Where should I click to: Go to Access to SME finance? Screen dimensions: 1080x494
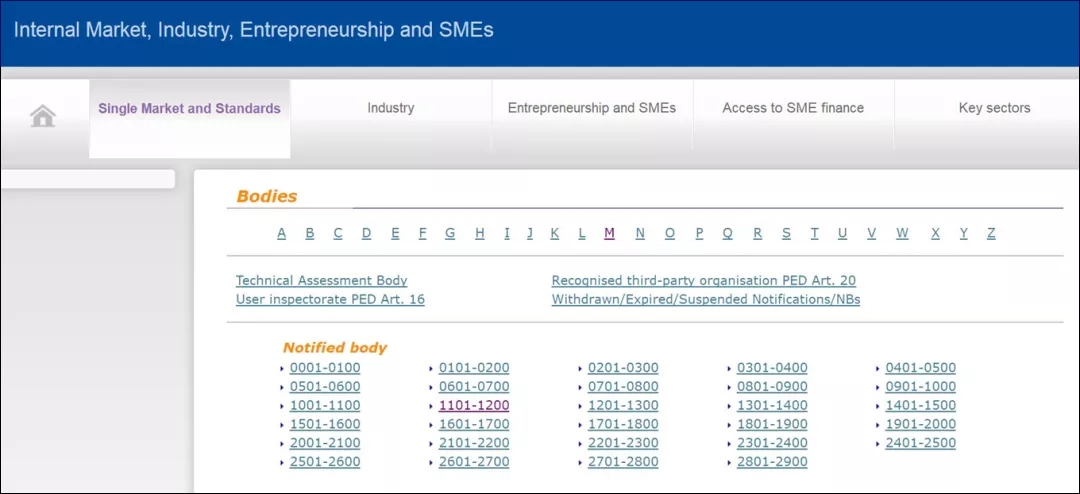793,108
